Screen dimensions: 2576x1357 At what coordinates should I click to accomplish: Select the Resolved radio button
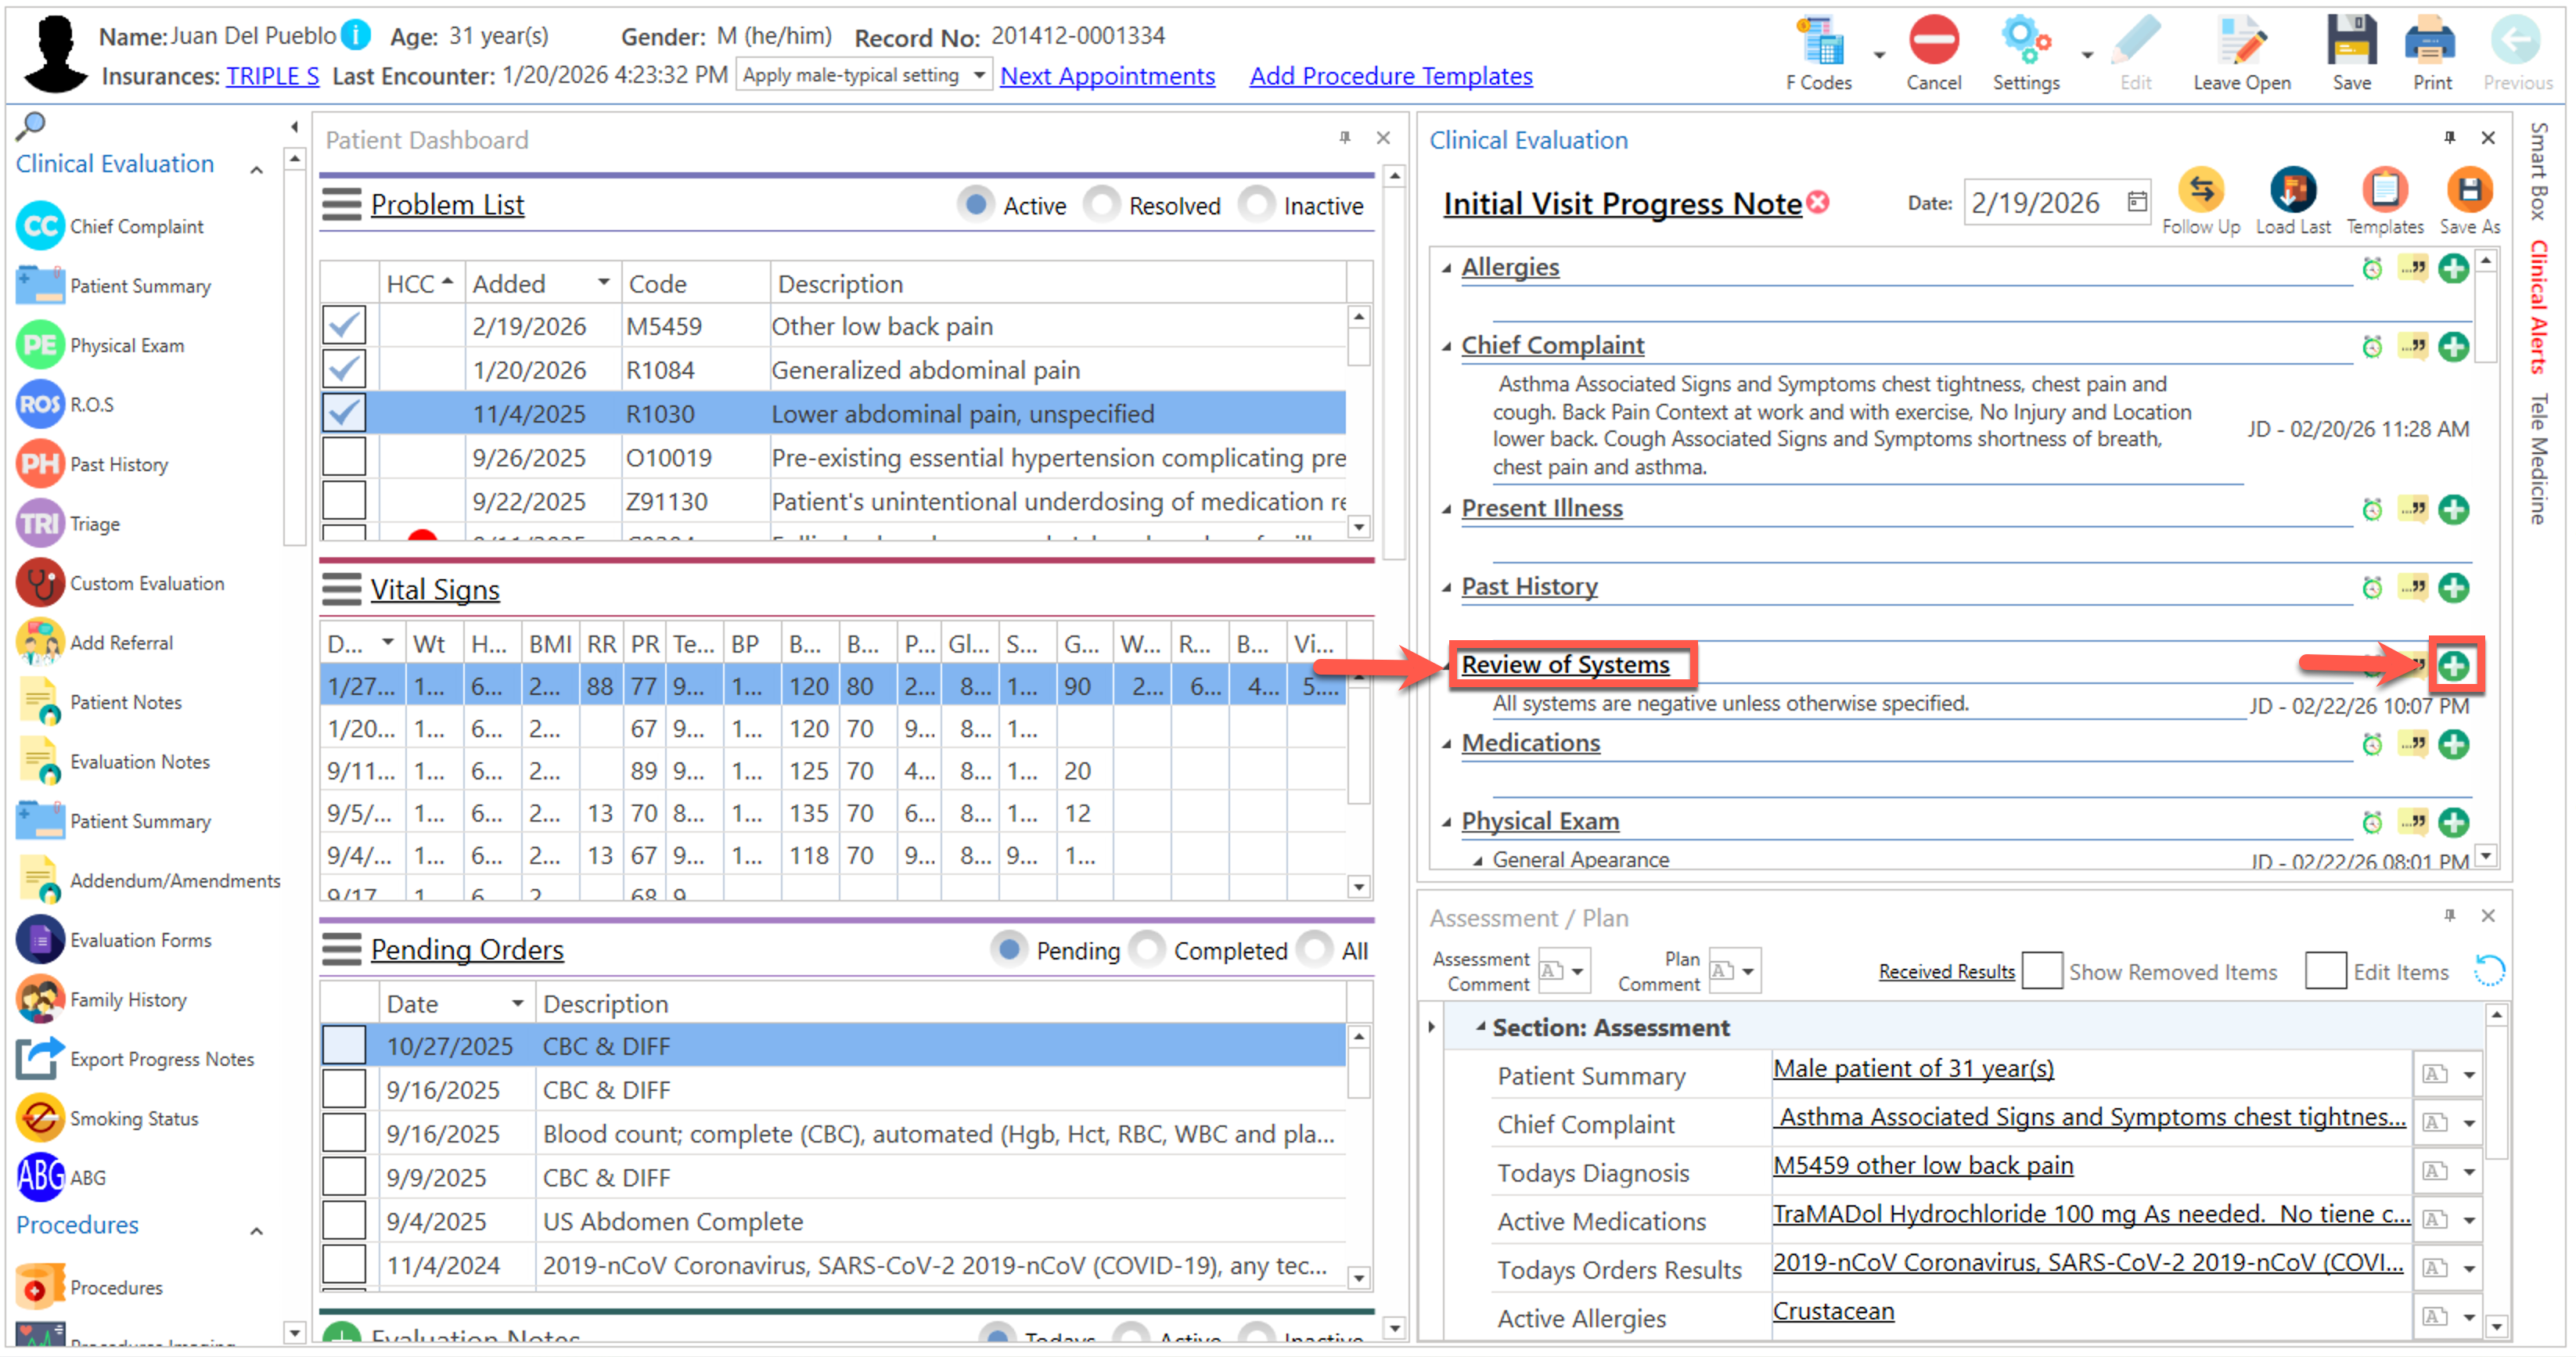click(x=1102, y=205)
